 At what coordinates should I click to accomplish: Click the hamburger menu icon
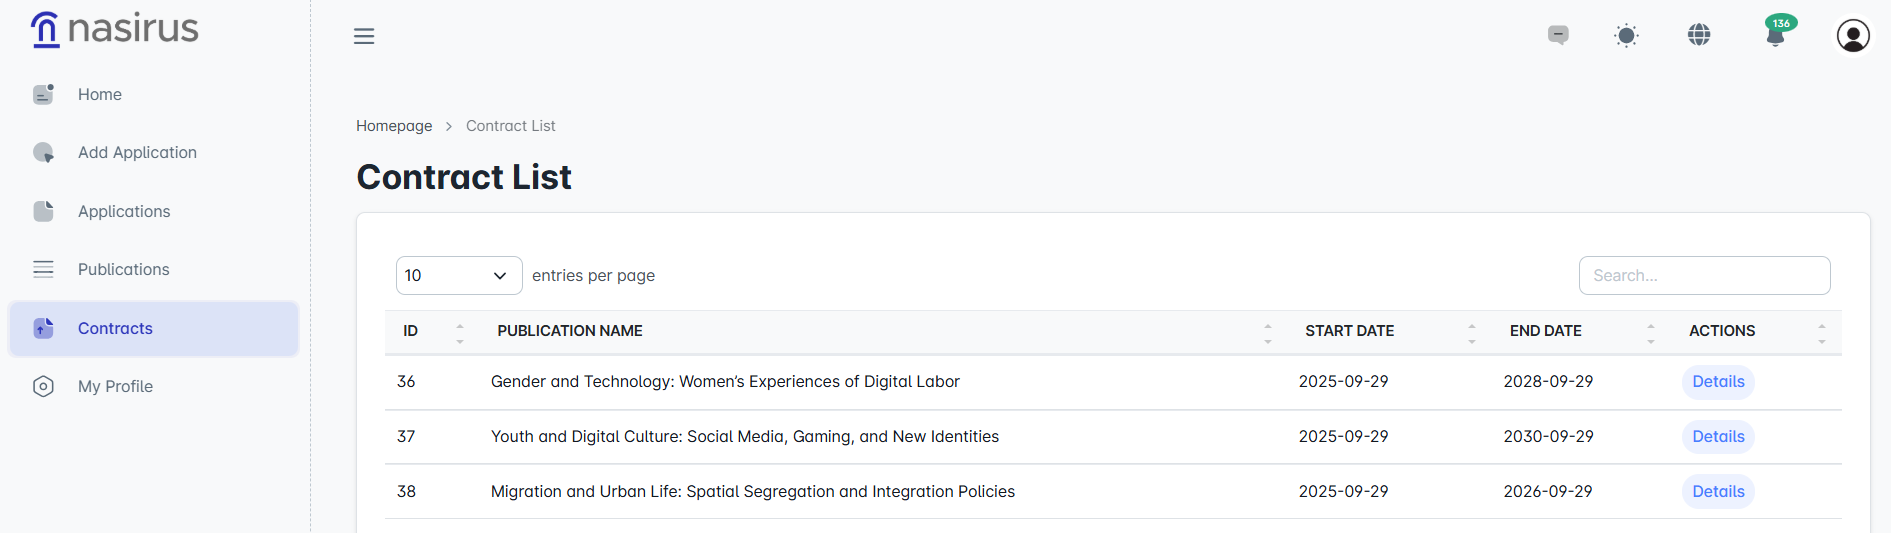(364, 36)
